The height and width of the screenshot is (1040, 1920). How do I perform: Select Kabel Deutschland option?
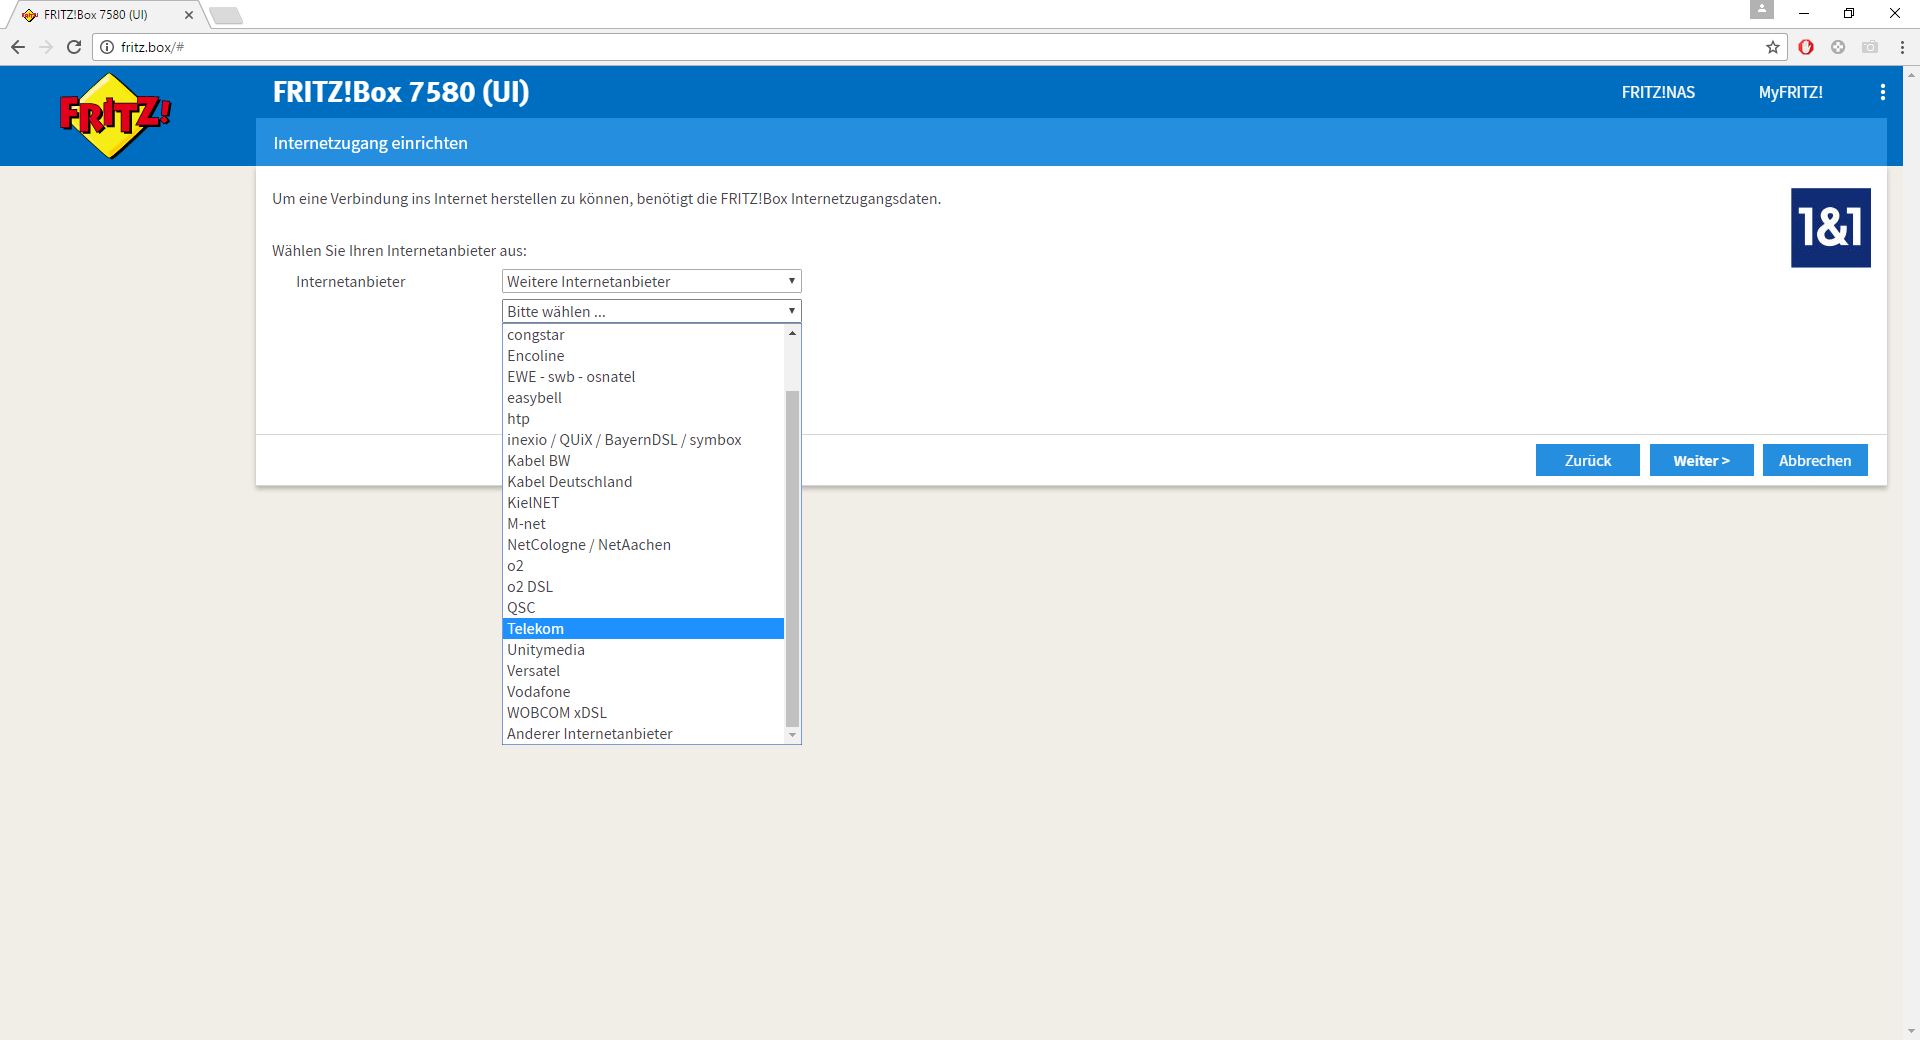(x=643, y=482)
